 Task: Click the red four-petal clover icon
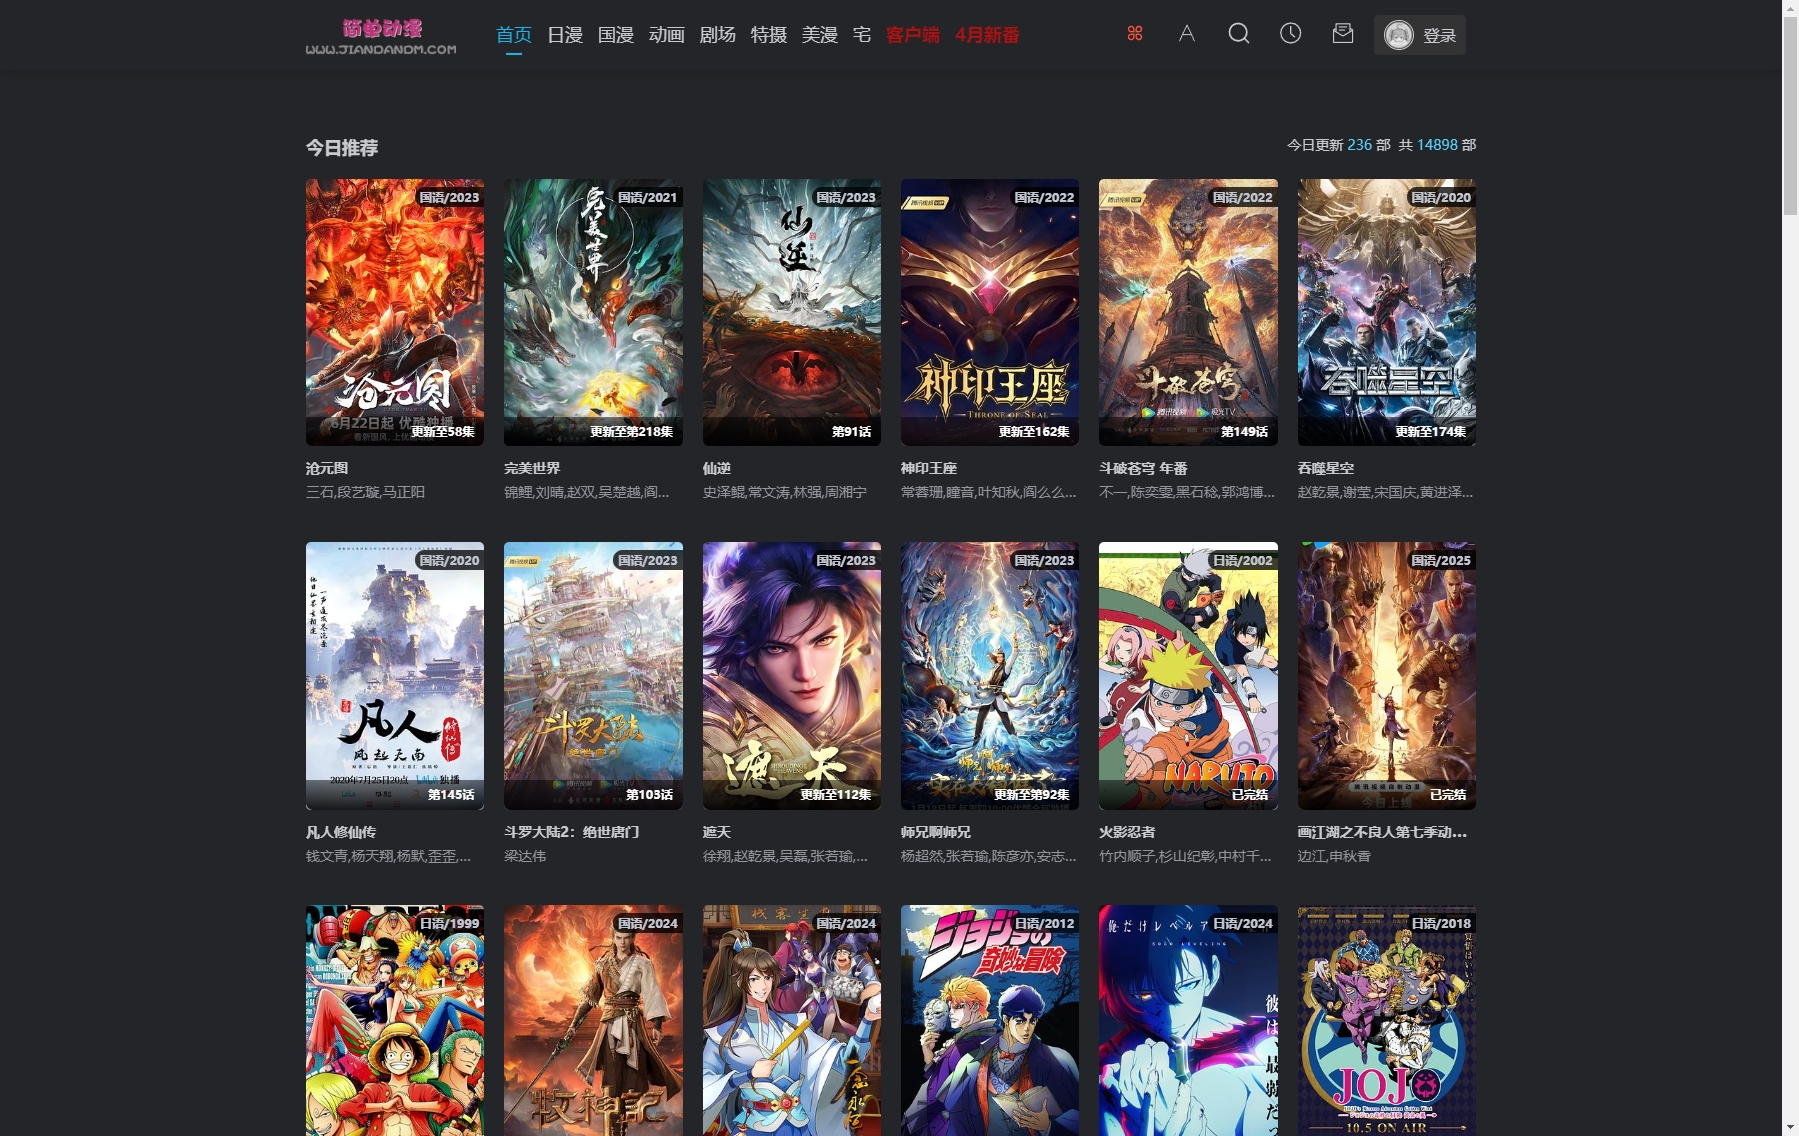pos(1134,34)
